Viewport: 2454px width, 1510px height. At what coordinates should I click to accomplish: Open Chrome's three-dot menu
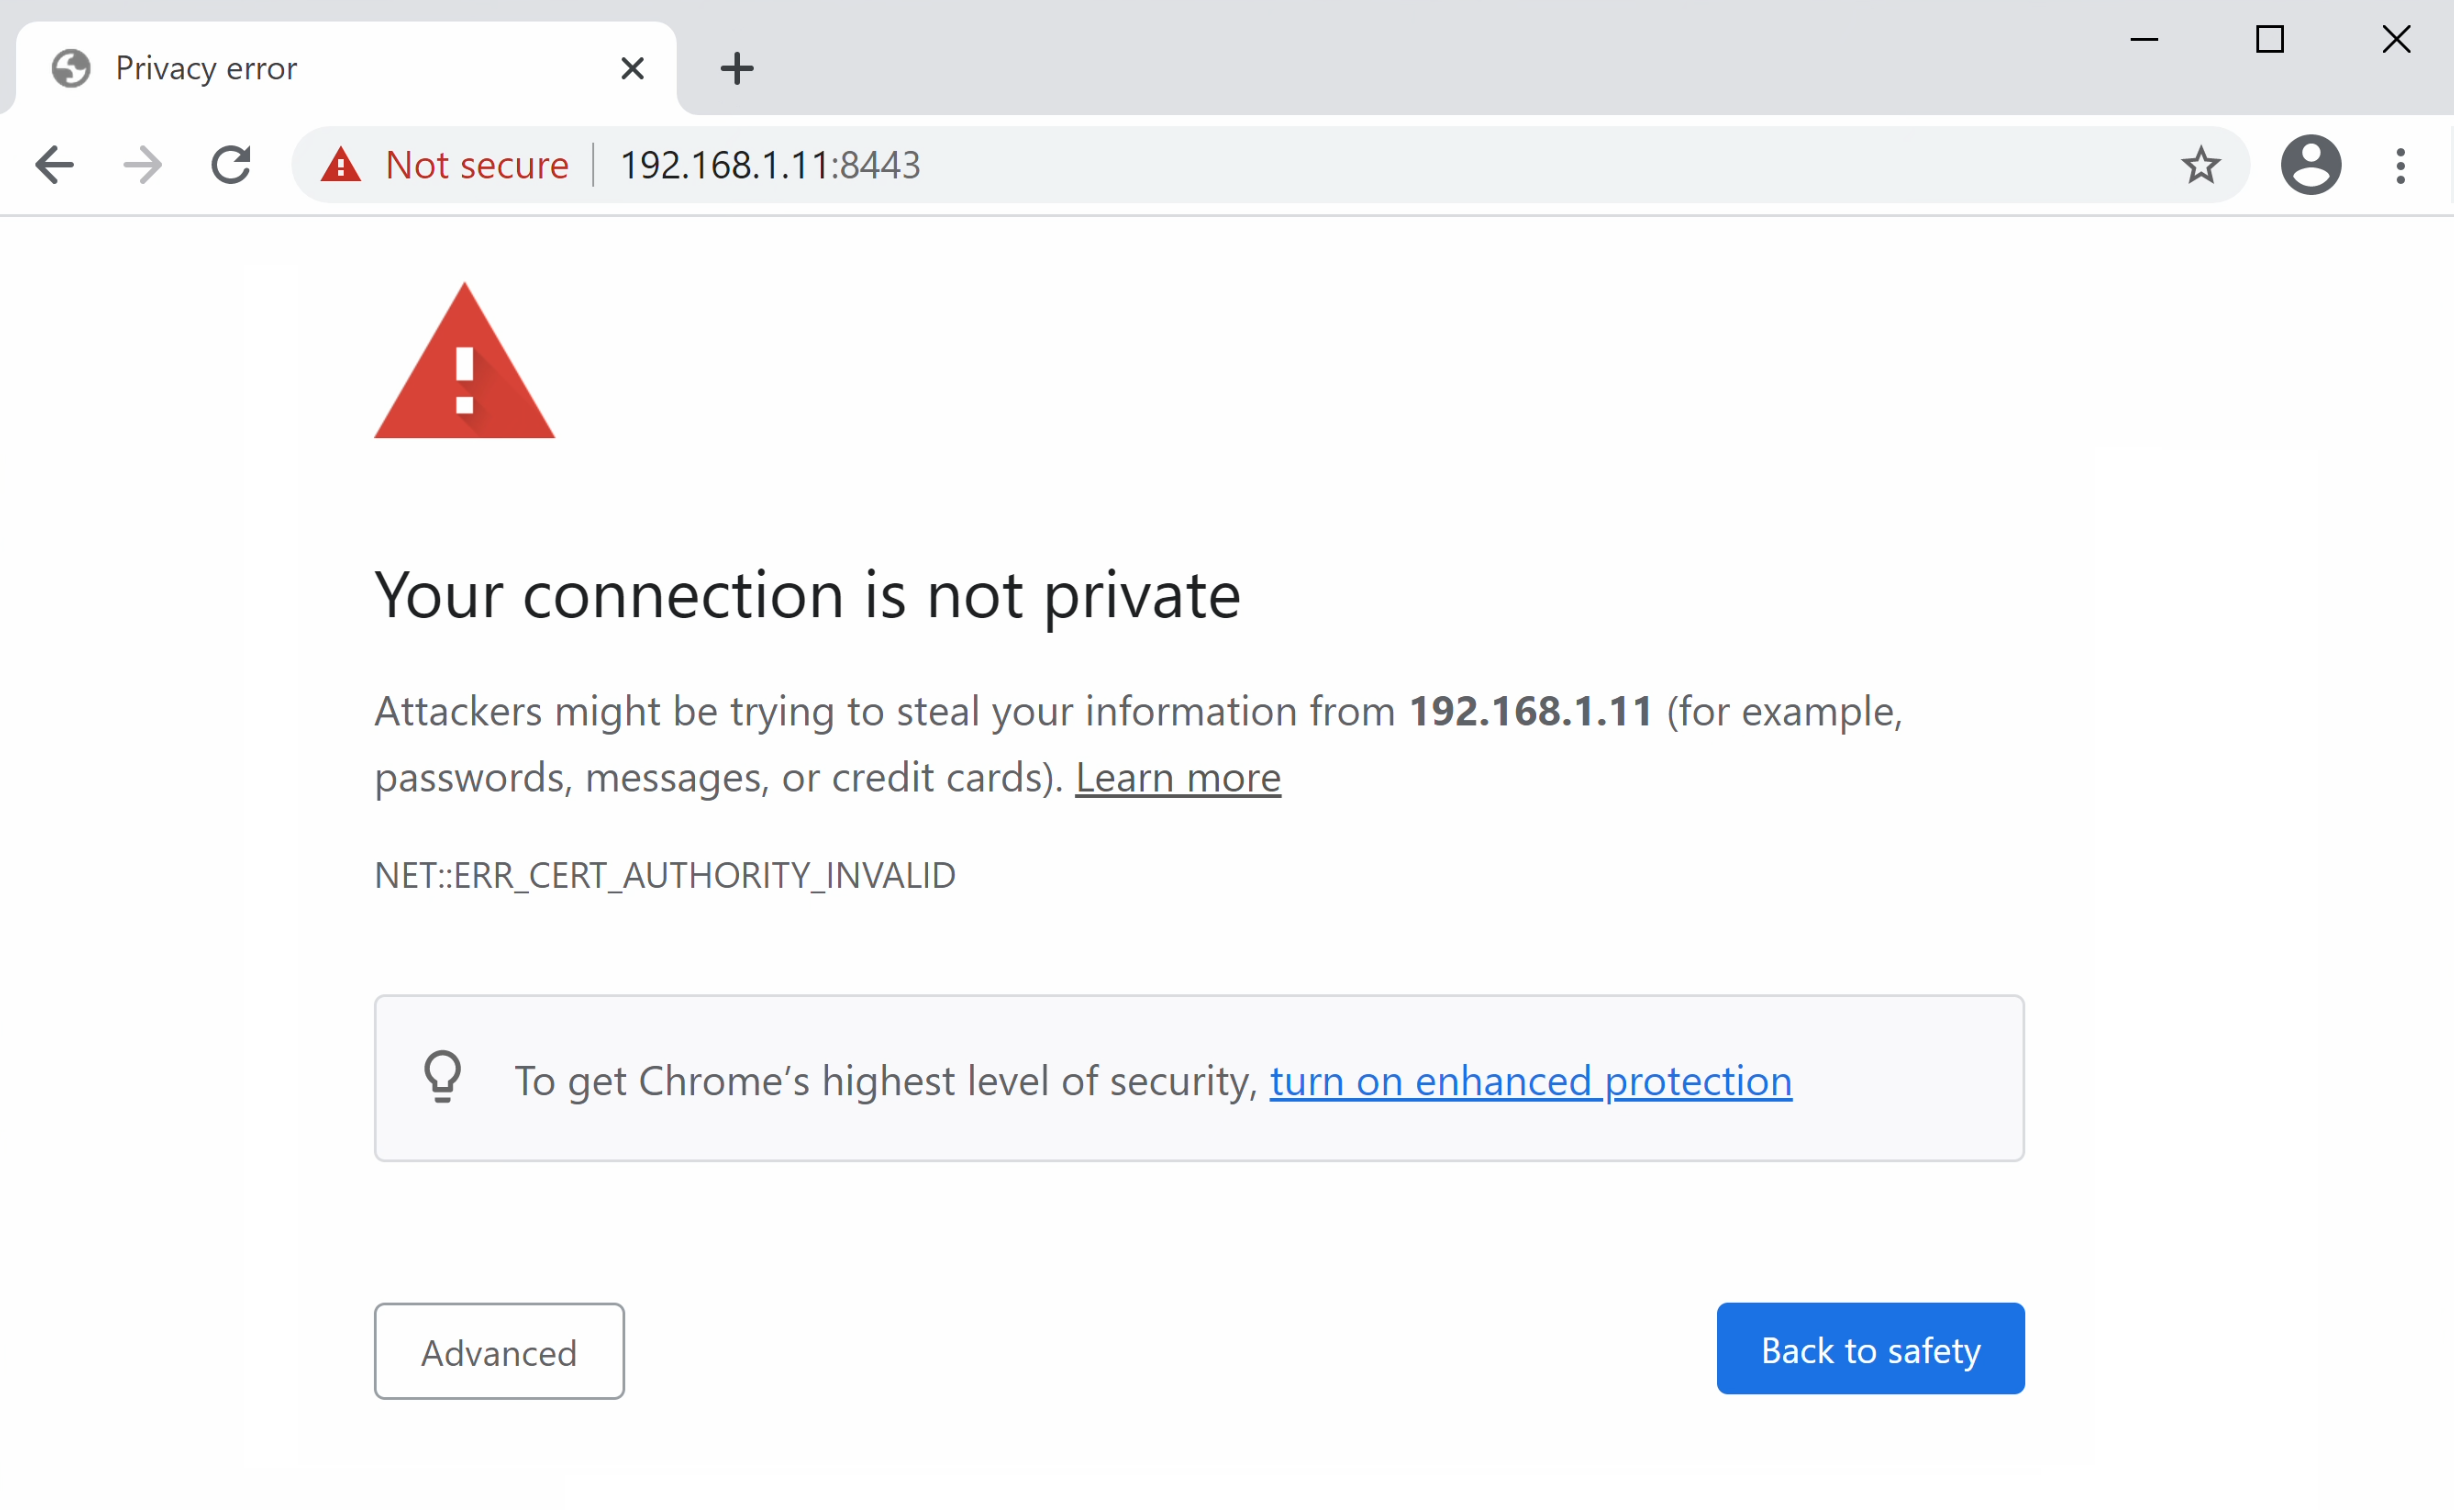point(2400,165)
